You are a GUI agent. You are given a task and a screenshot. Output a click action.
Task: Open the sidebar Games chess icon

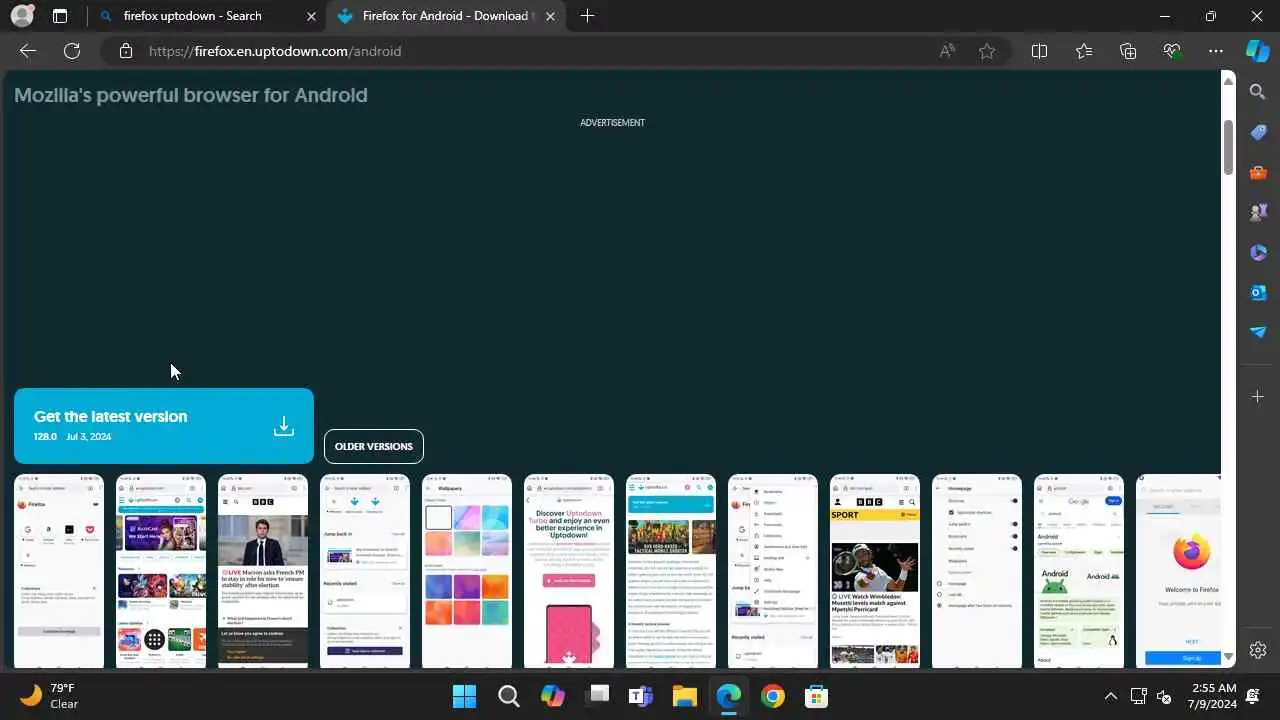pos(1258,212)
